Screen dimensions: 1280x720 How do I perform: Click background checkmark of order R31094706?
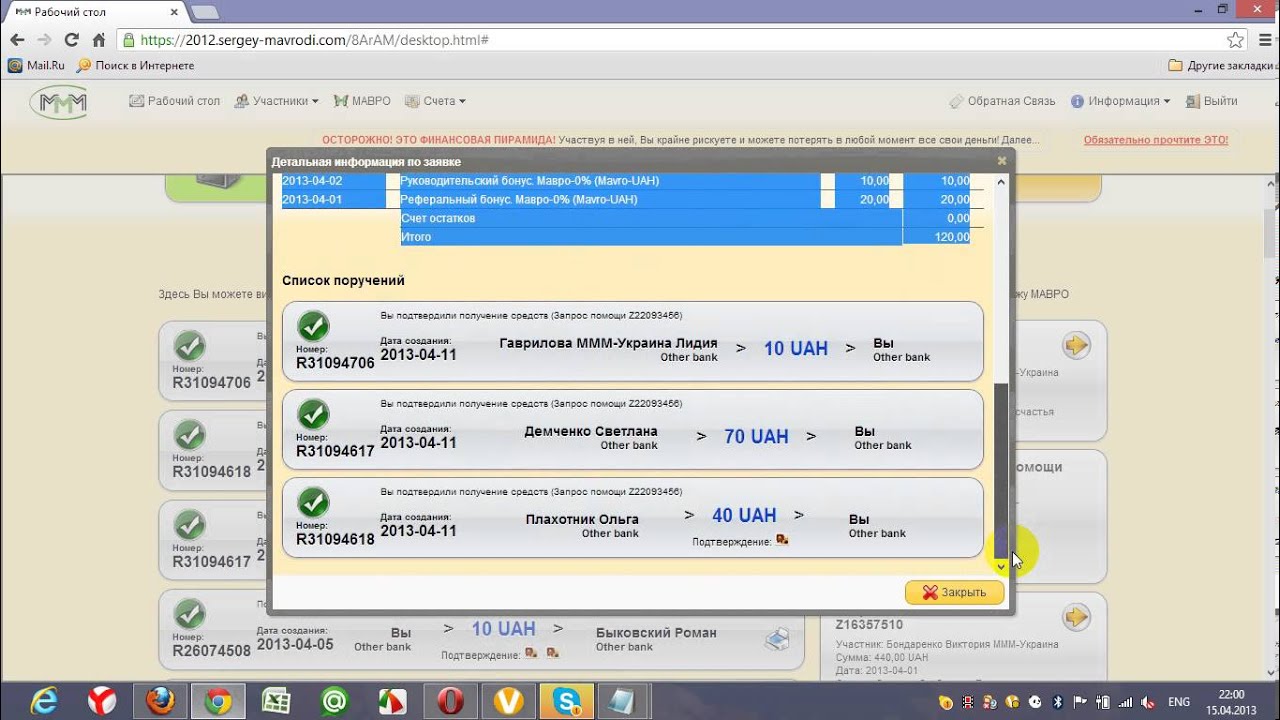click(x=190, y=346)
